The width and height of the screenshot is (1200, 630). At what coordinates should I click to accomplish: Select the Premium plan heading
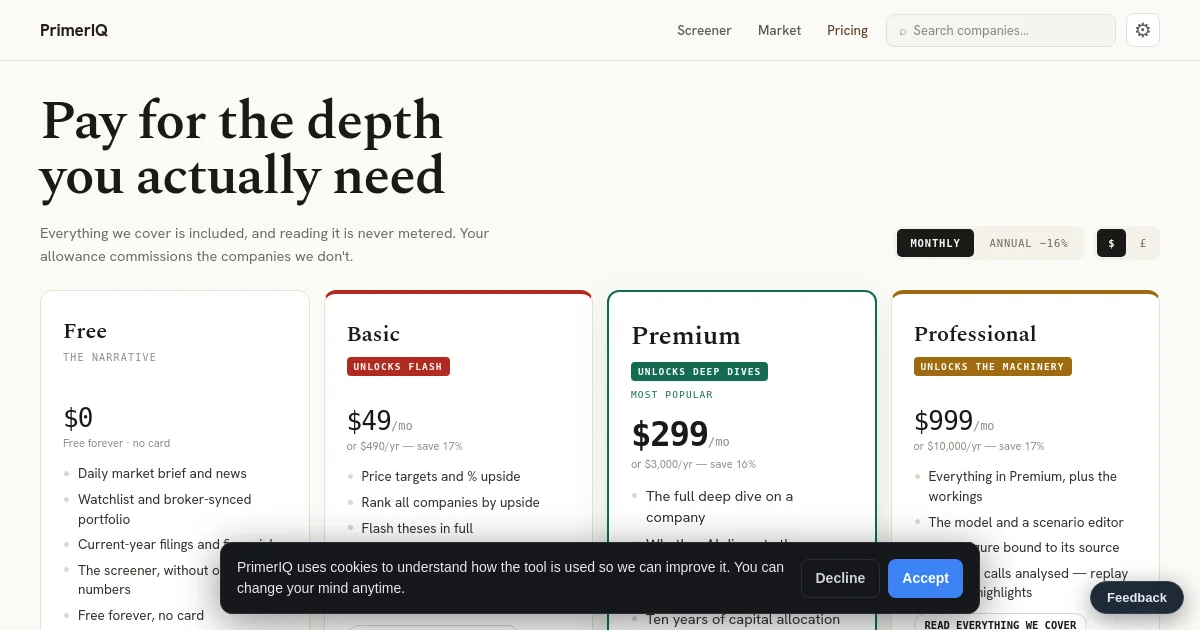click(686, 335)
